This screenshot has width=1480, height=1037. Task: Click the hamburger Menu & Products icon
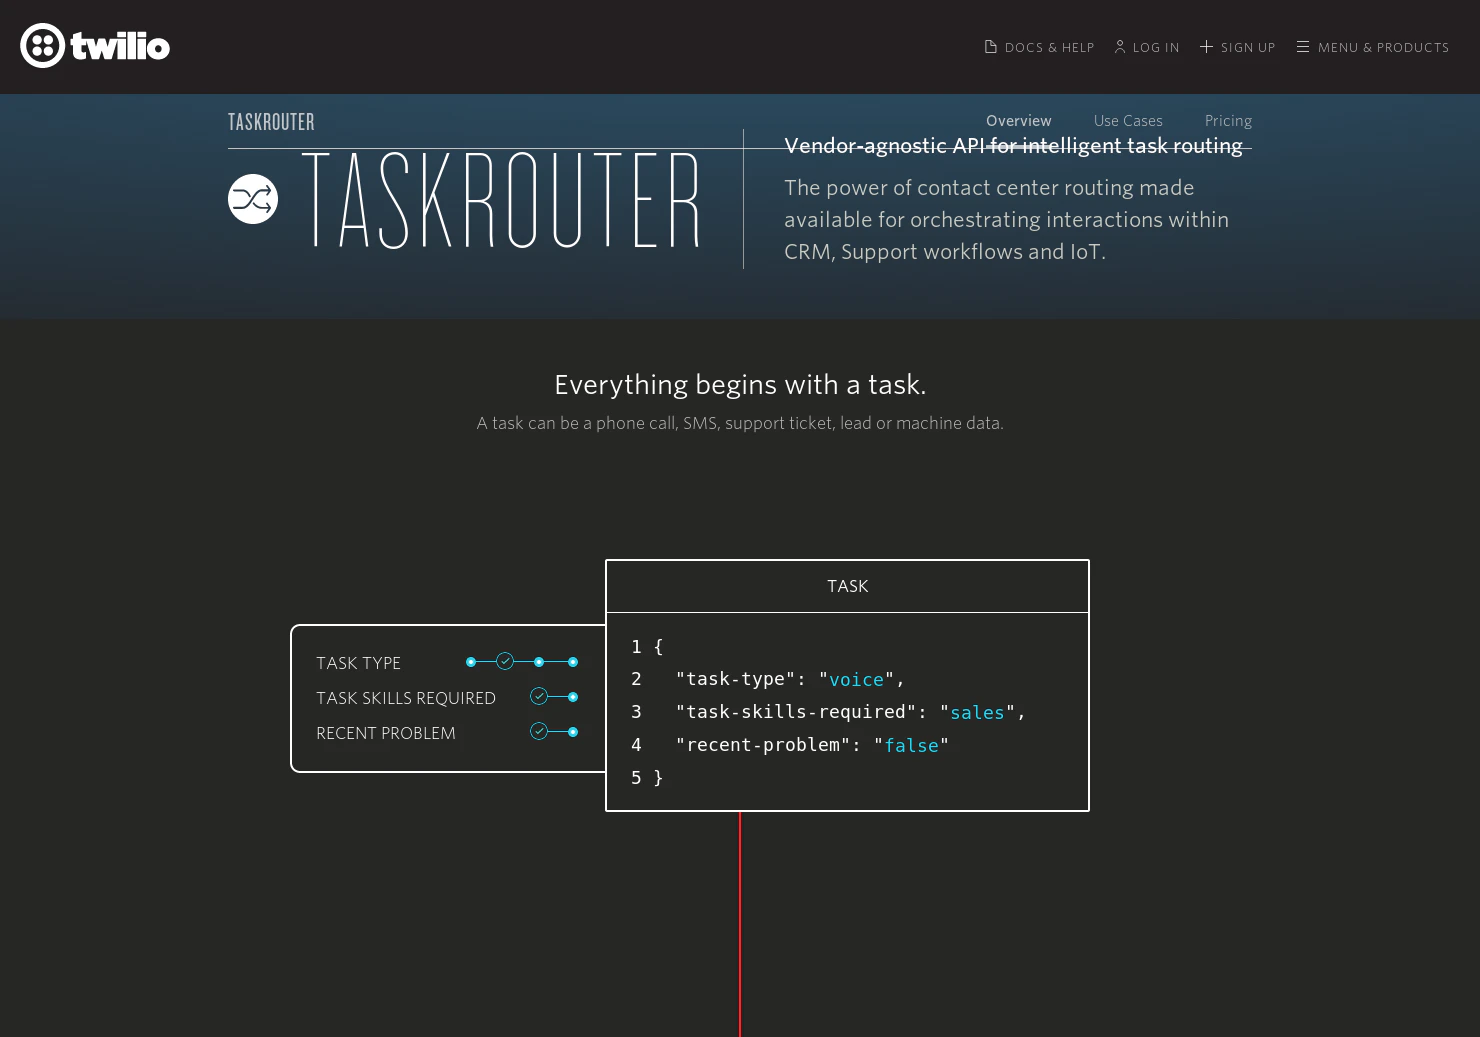click(1303, 47)
